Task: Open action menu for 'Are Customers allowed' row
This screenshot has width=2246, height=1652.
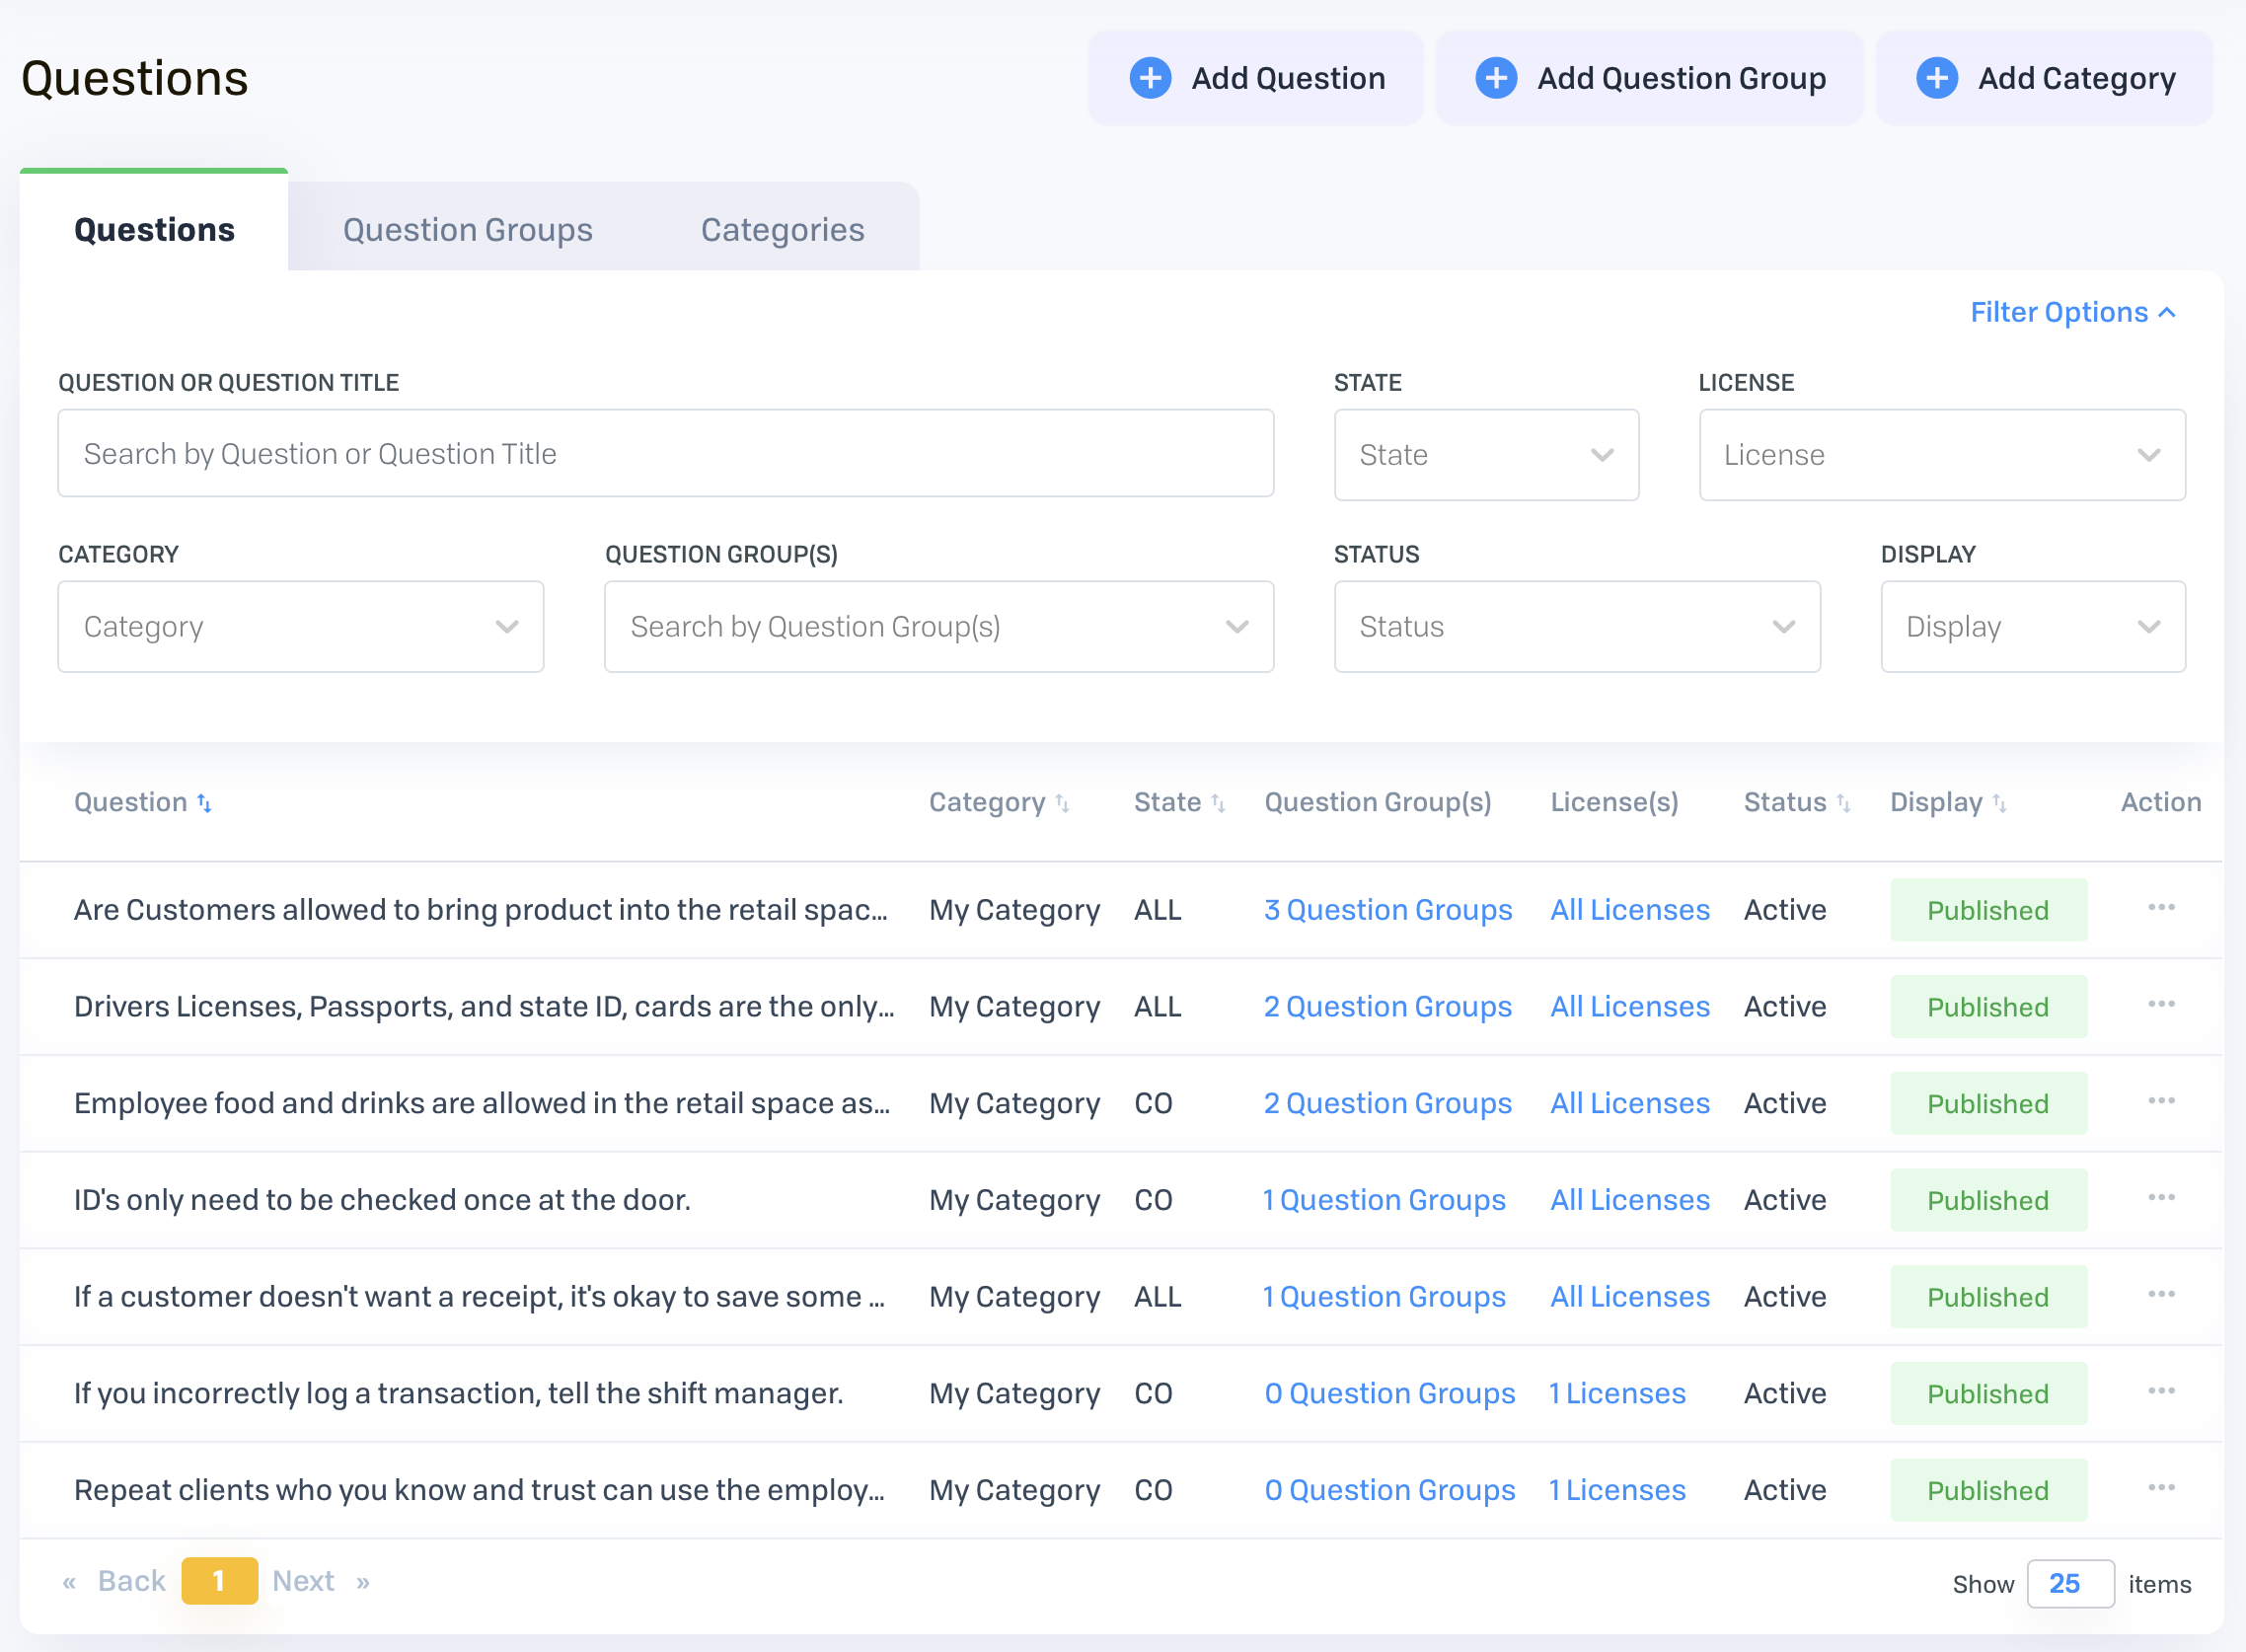Action: click(x=2161, y=907)
